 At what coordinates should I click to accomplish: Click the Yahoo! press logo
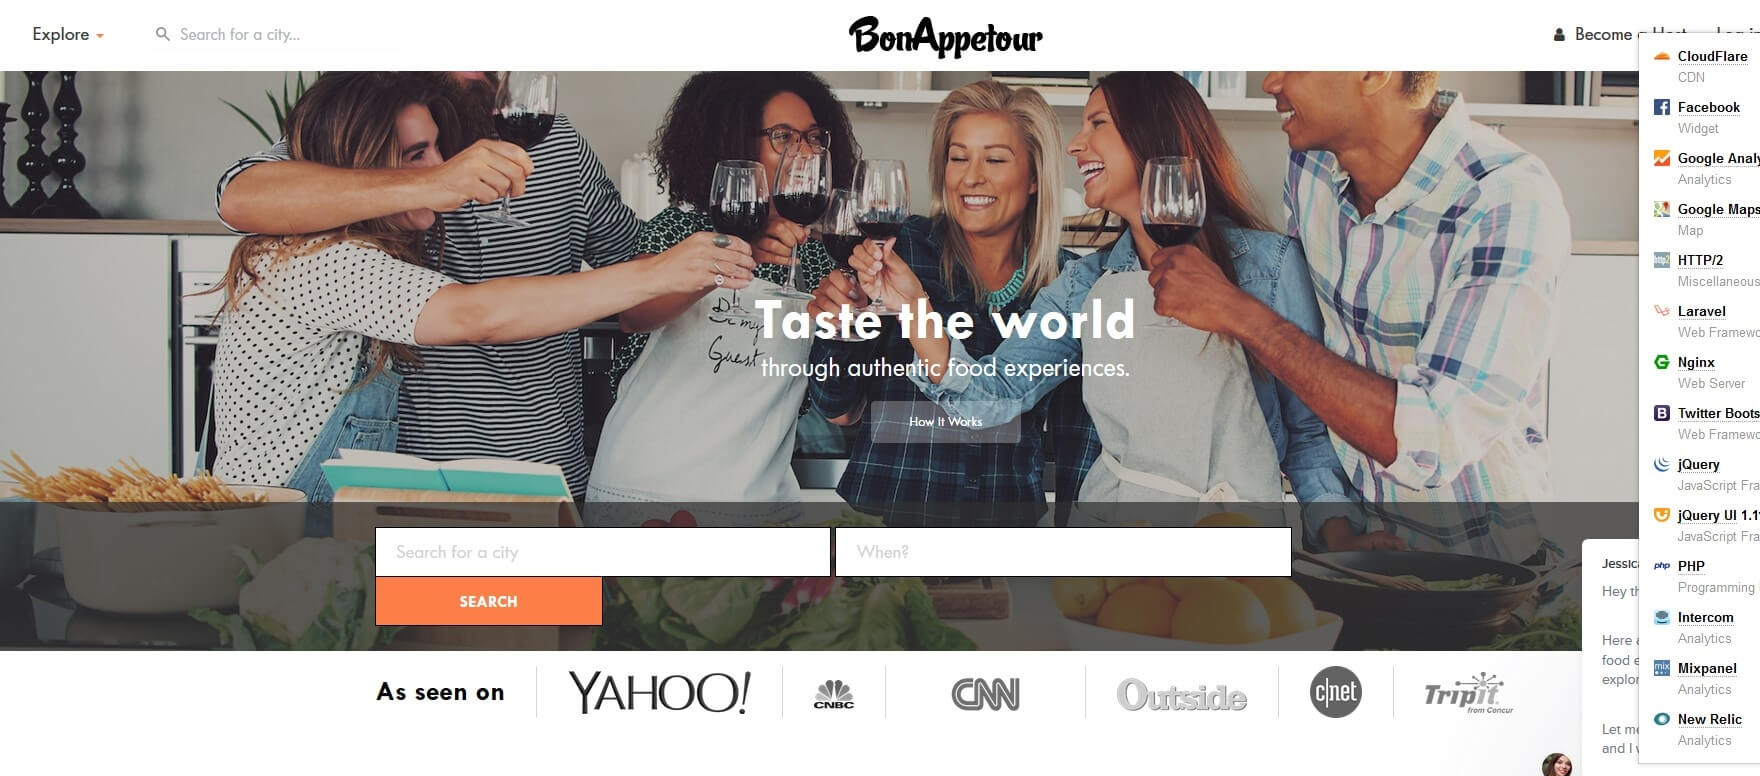(659, 692)
